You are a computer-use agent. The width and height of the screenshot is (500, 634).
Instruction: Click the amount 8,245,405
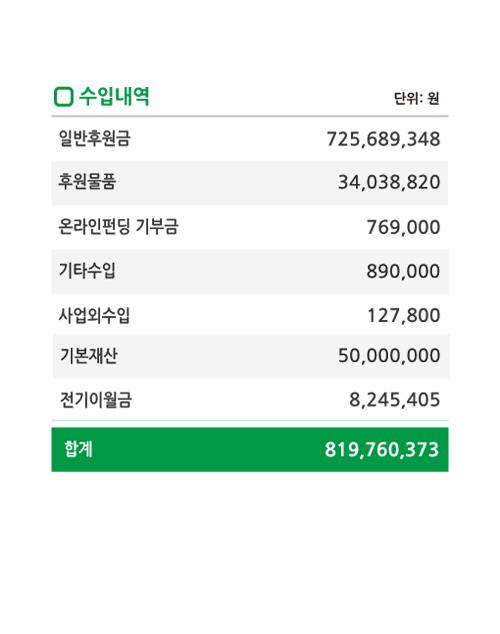point(395,400)
